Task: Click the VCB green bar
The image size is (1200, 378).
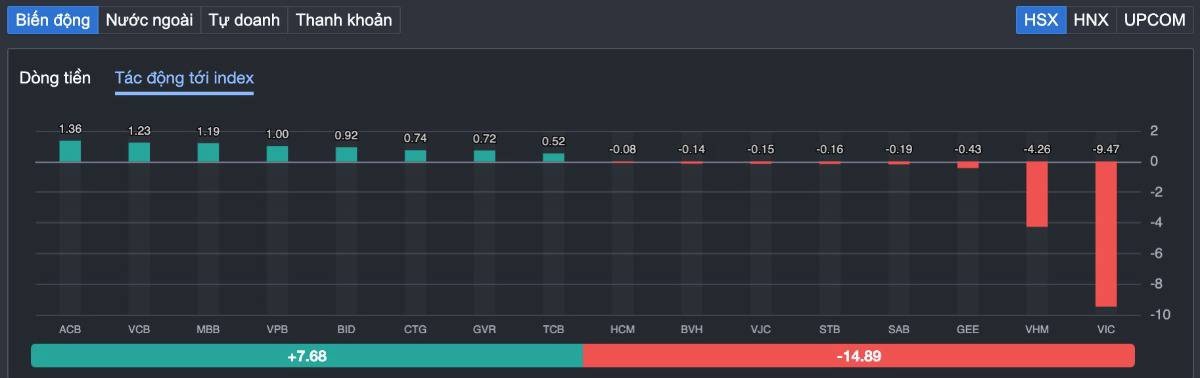Action: point(139,152)
